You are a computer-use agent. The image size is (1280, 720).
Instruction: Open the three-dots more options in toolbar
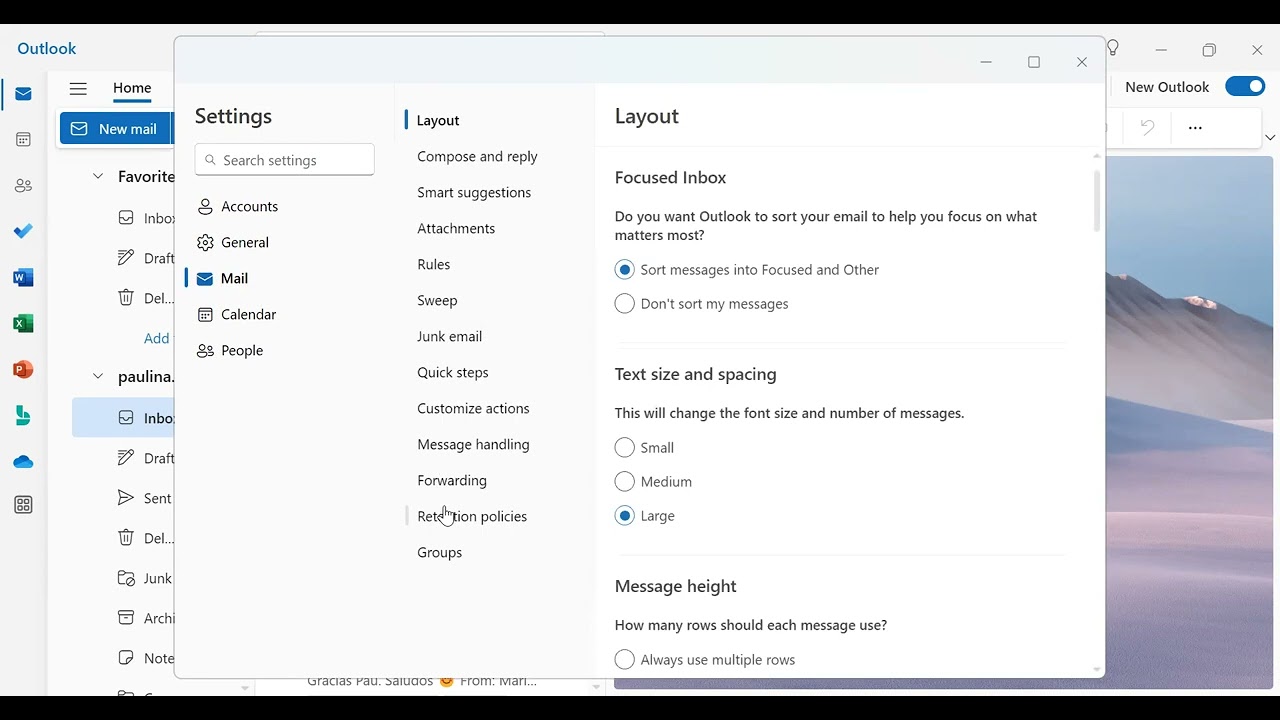pyautogui.click(x=1195, y=128)
